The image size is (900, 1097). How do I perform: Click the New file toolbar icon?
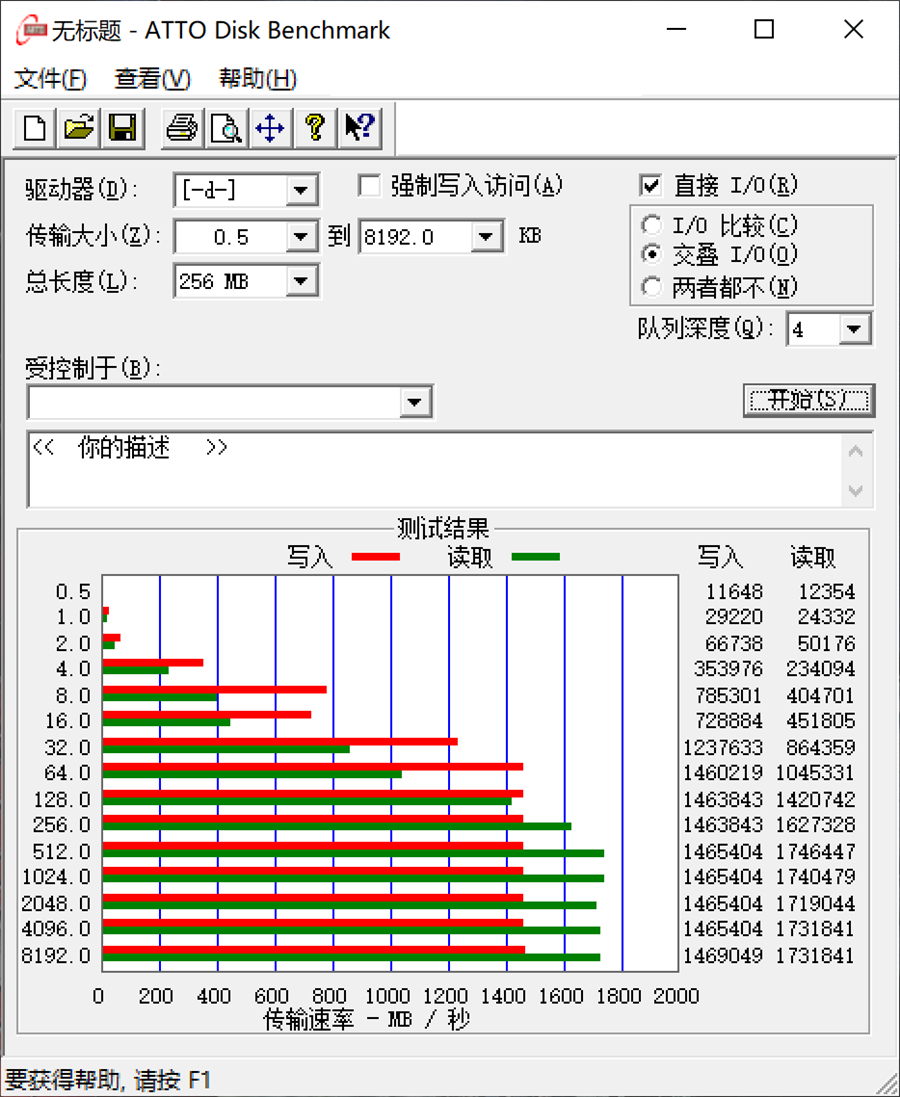(x=35, y=128)
